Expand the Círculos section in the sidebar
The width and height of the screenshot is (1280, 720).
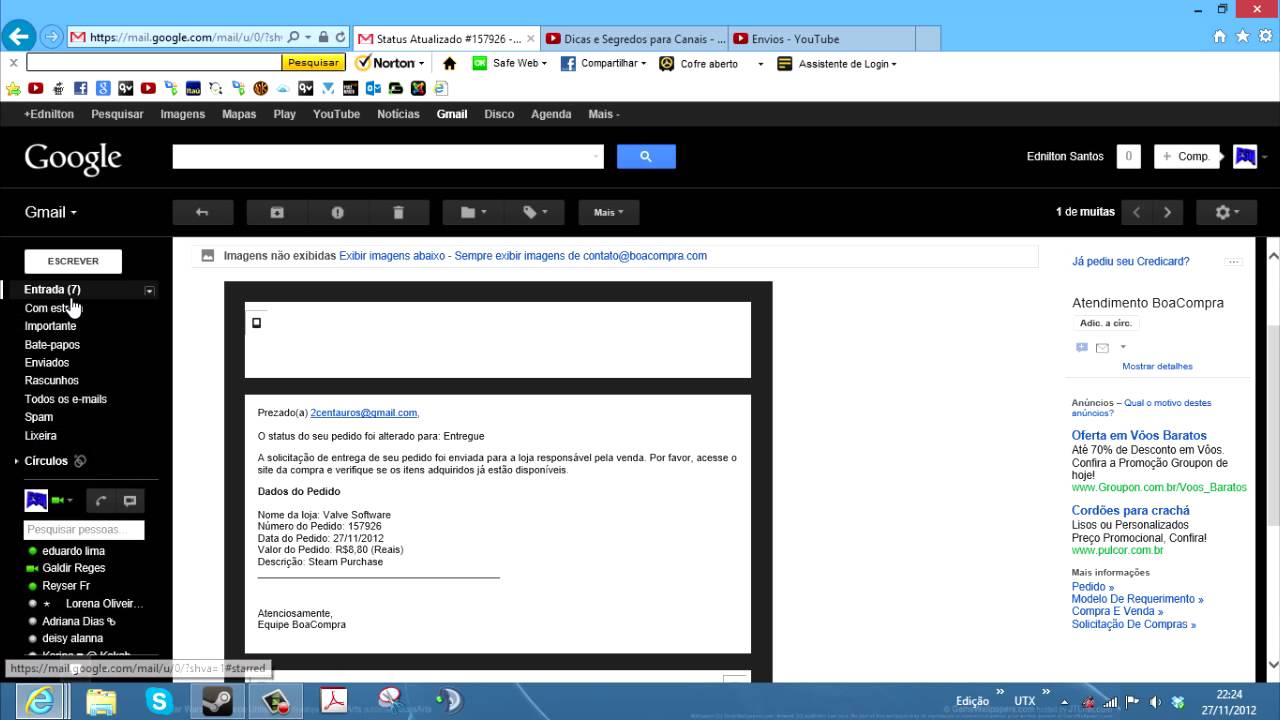(x=16, y=461)
